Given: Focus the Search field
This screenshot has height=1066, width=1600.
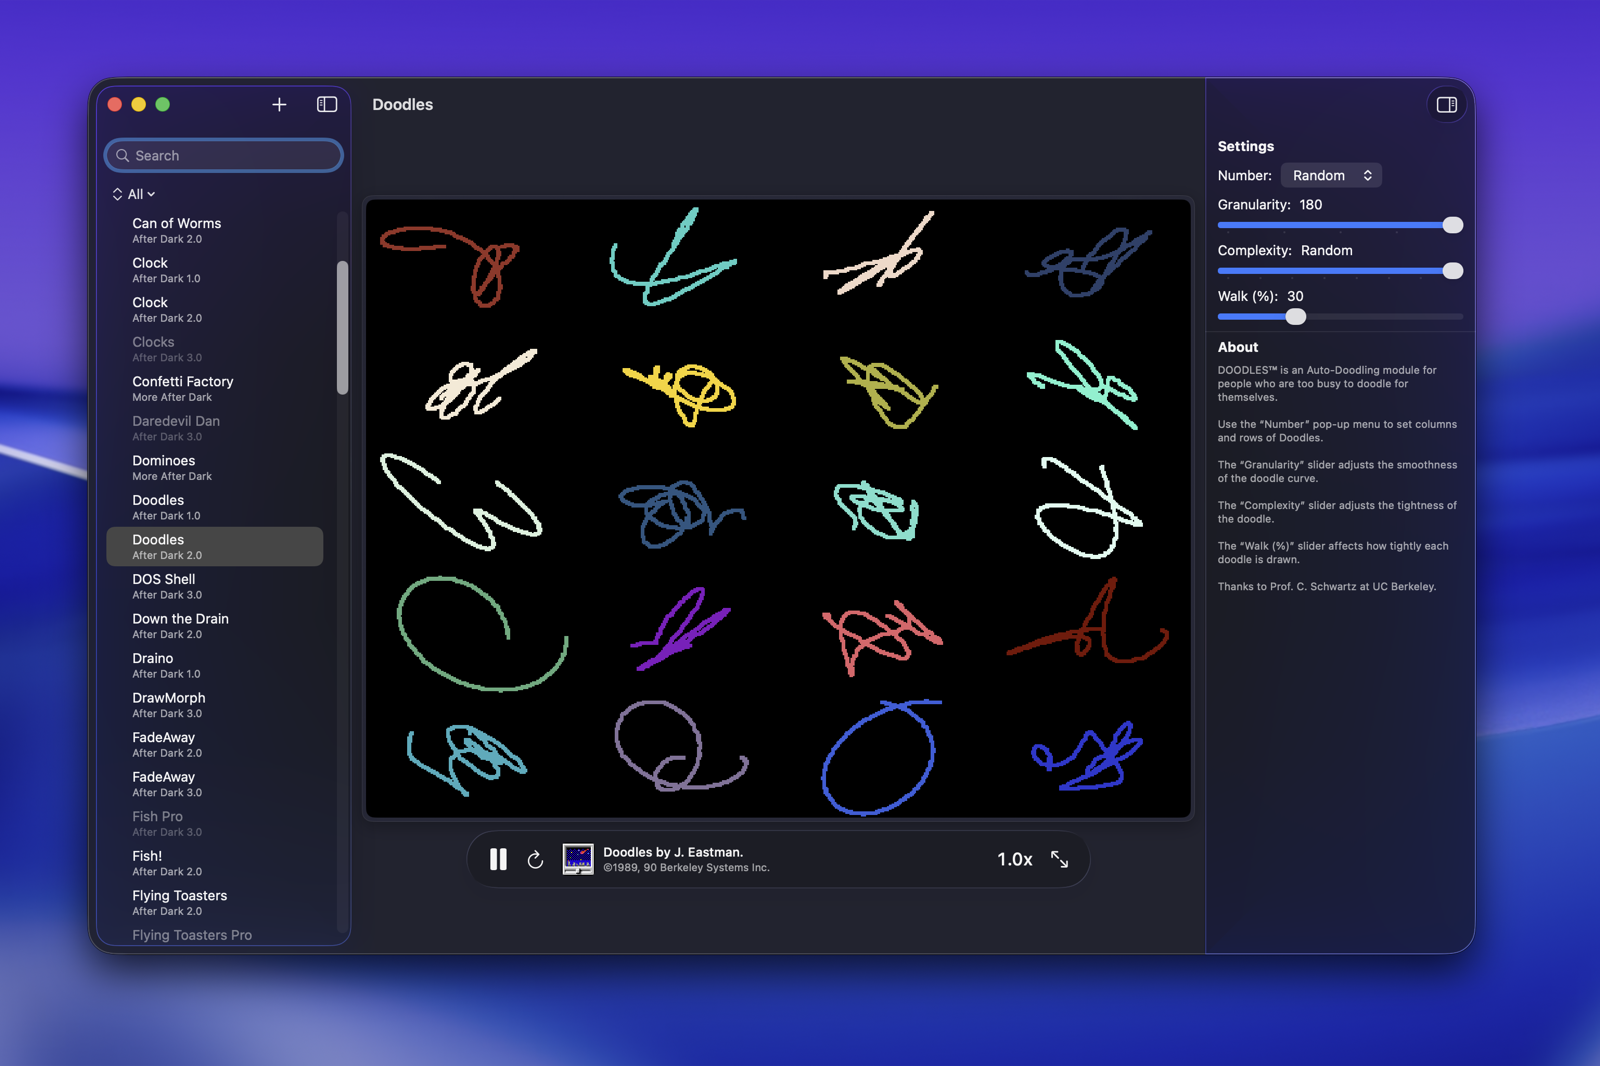Looking at the screenshot, I should click(224, 156).
